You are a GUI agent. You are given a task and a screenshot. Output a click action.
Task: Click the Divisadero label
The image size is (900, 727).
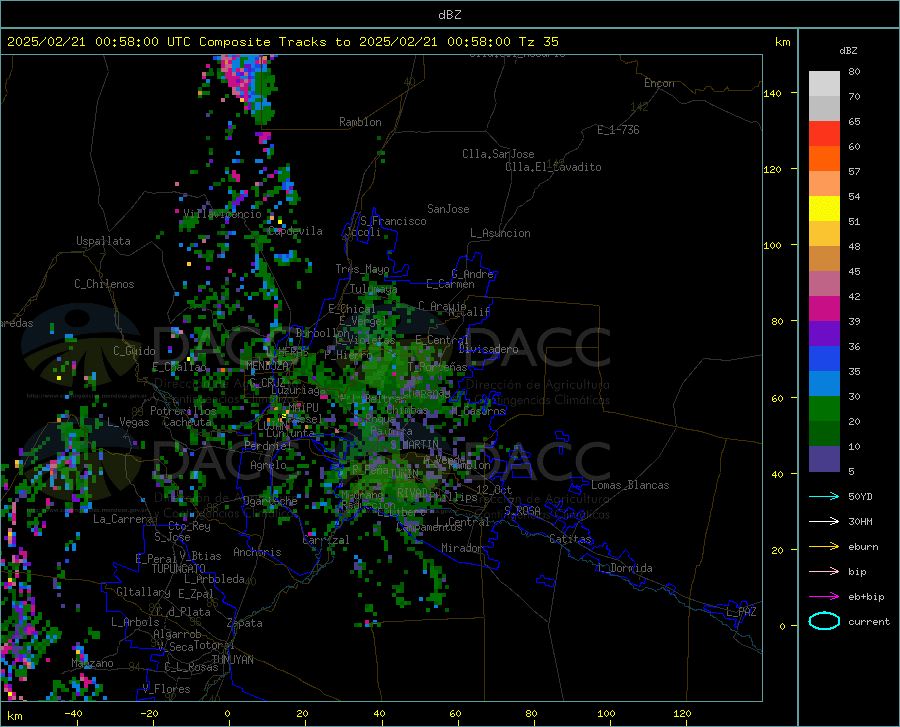(488, 349)
